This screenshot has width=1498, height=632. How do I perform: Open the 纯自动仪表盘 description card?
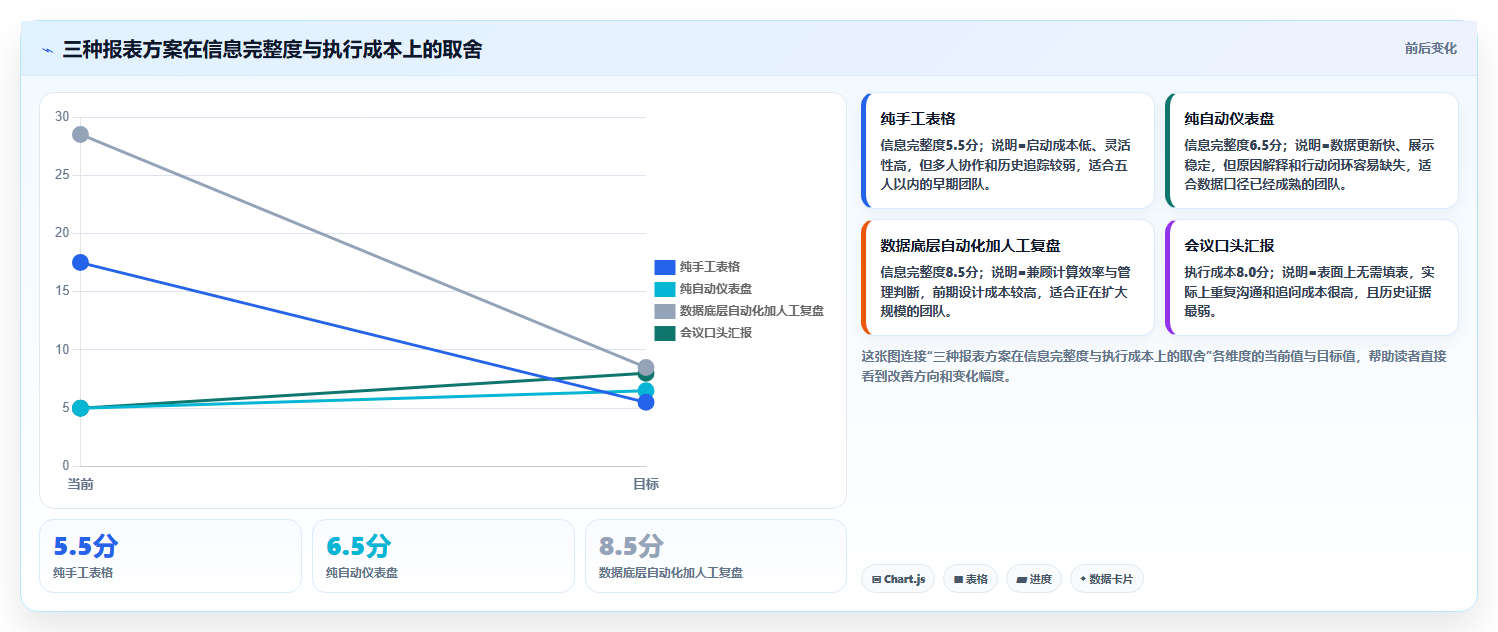click(1311, 150)
